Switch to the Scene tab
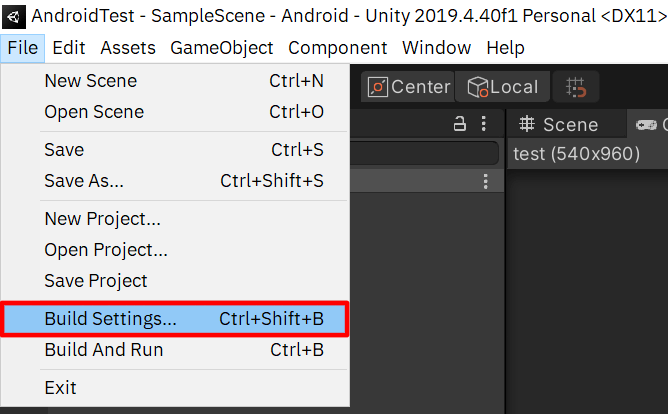This screenshot has width=668, height=414. pyautogui.click(x=559, y=124)
